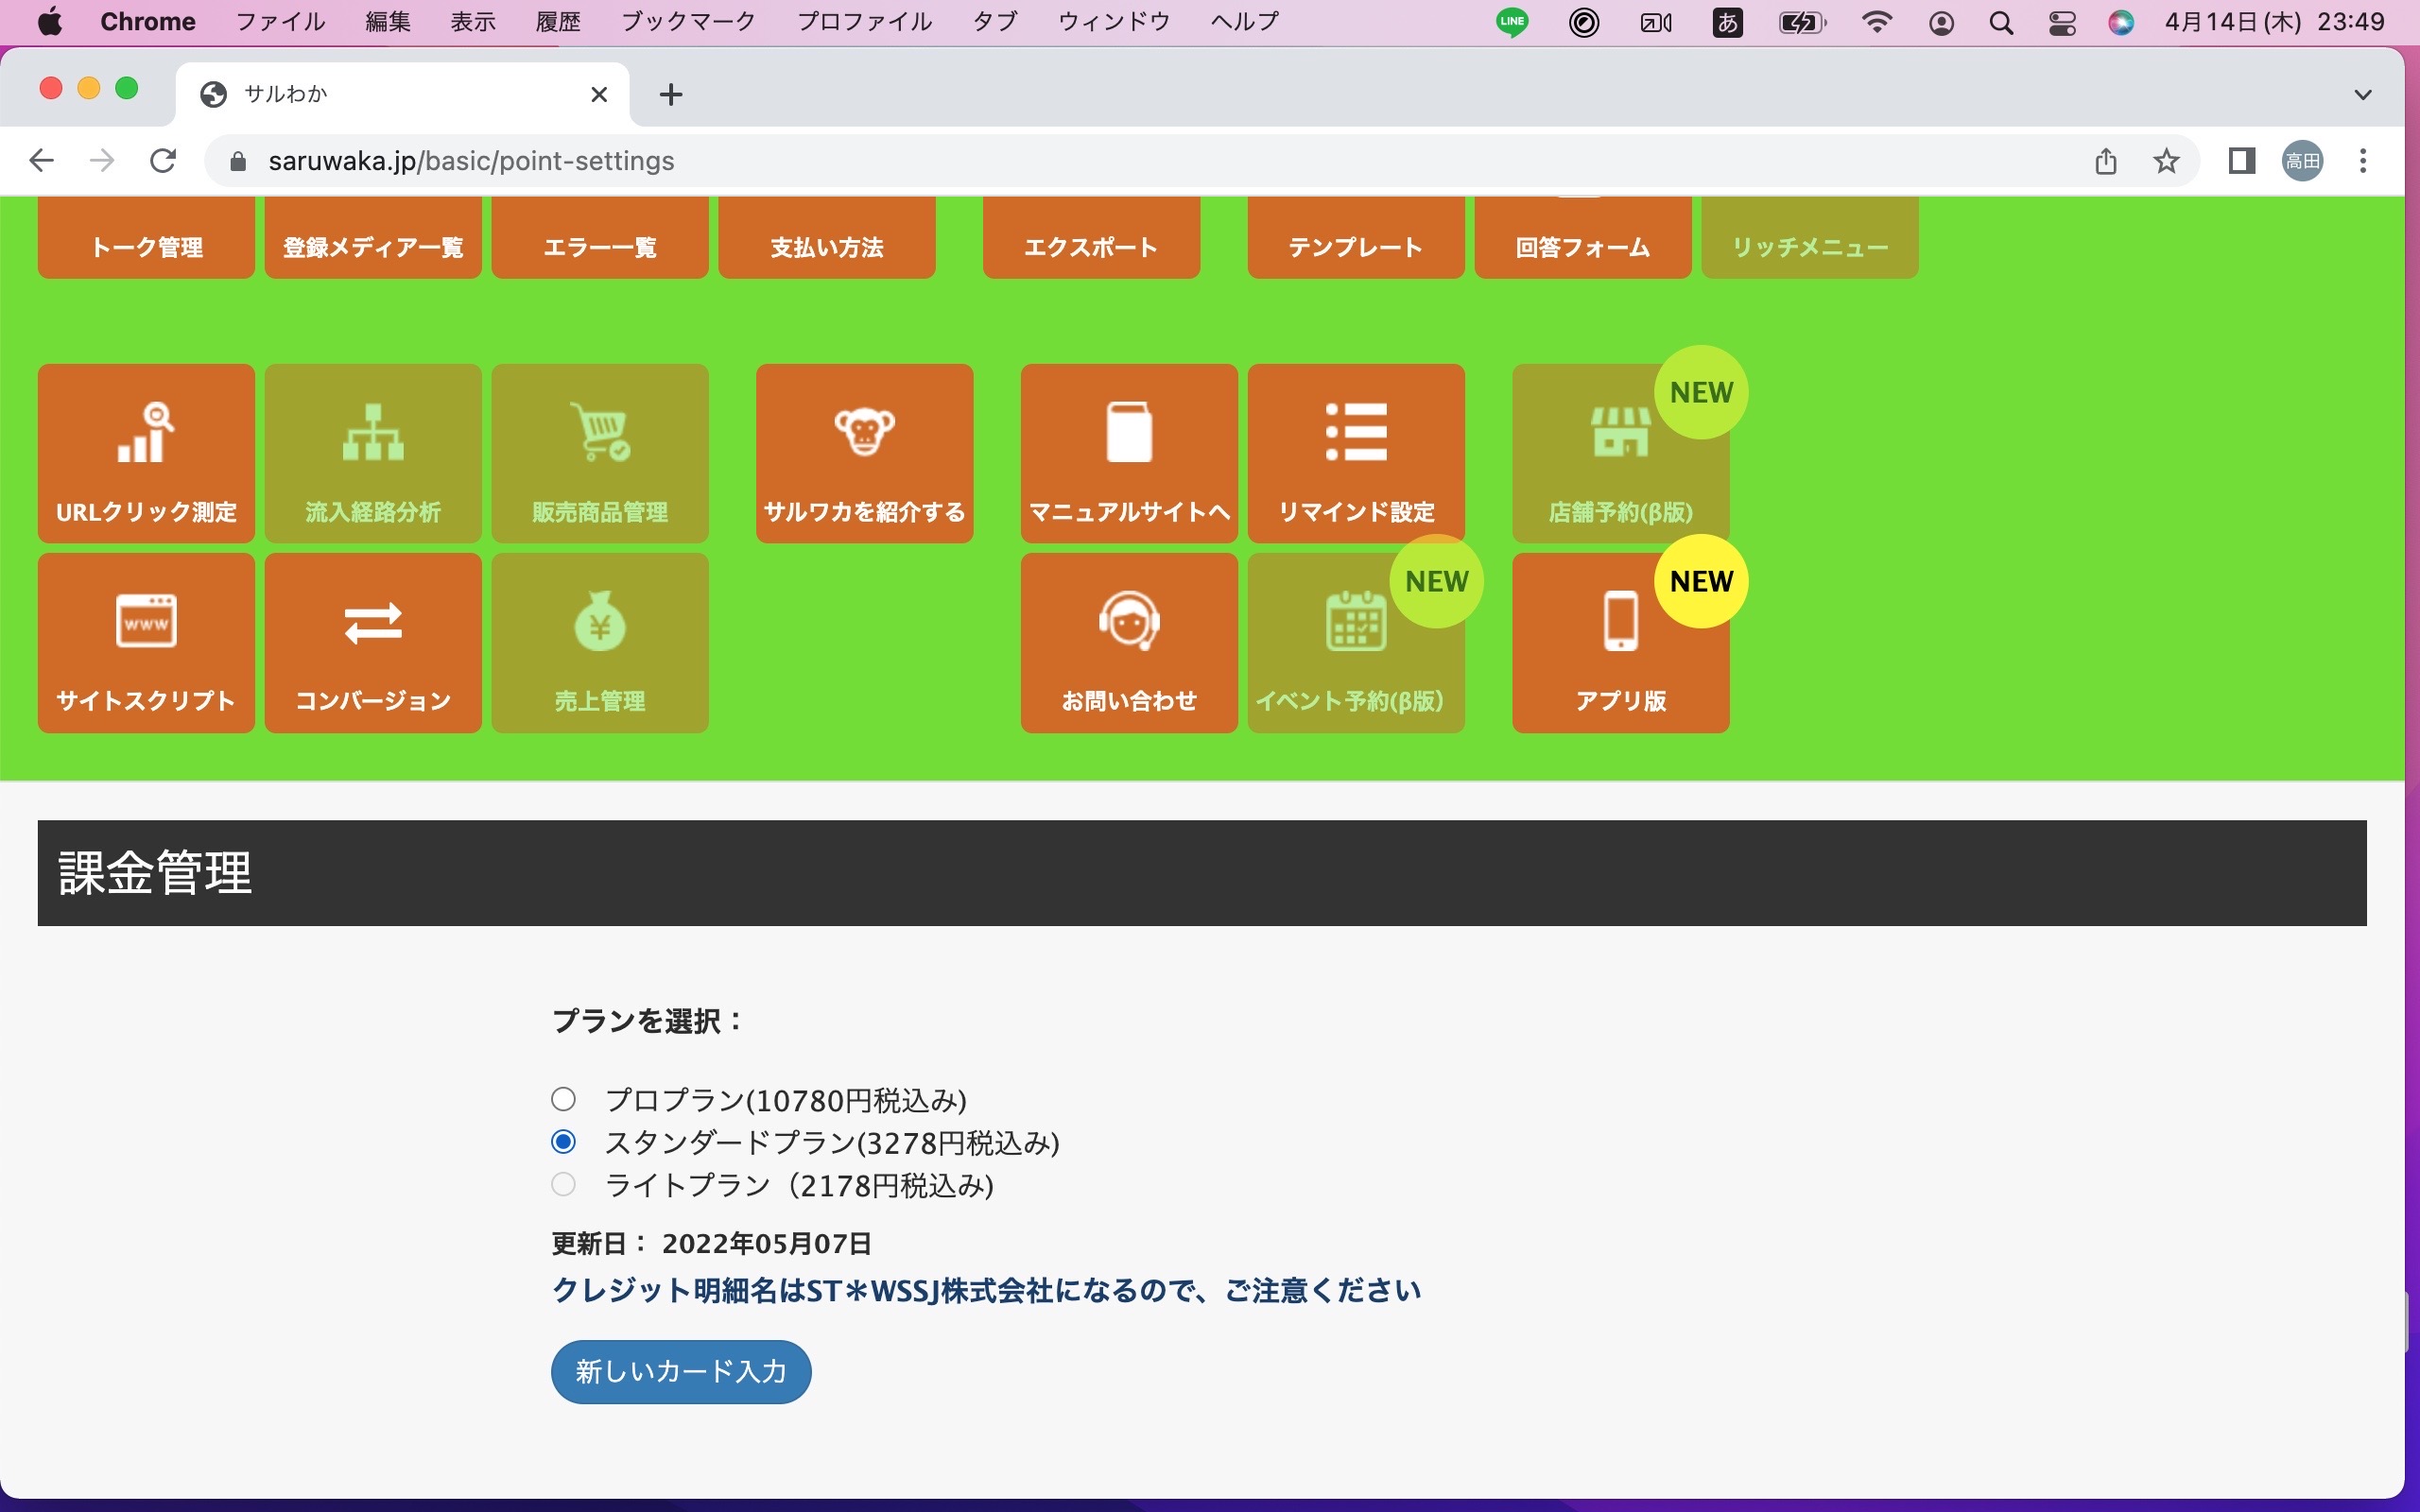The width and height of the screenshot is (2420, 1512).
Task: Toggle the Chrome side panel icon
Action: pyautogui.click(x=2241, y=161)
